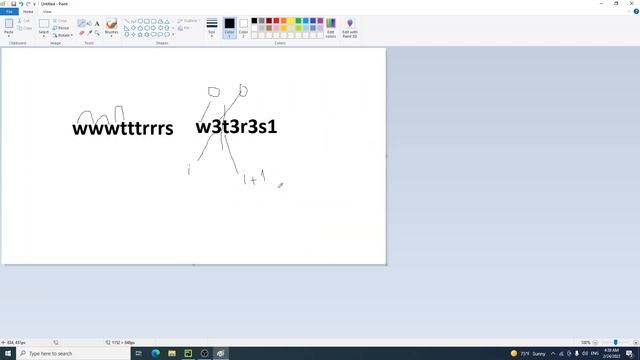Open the File tab

click(x=9, y=11)
